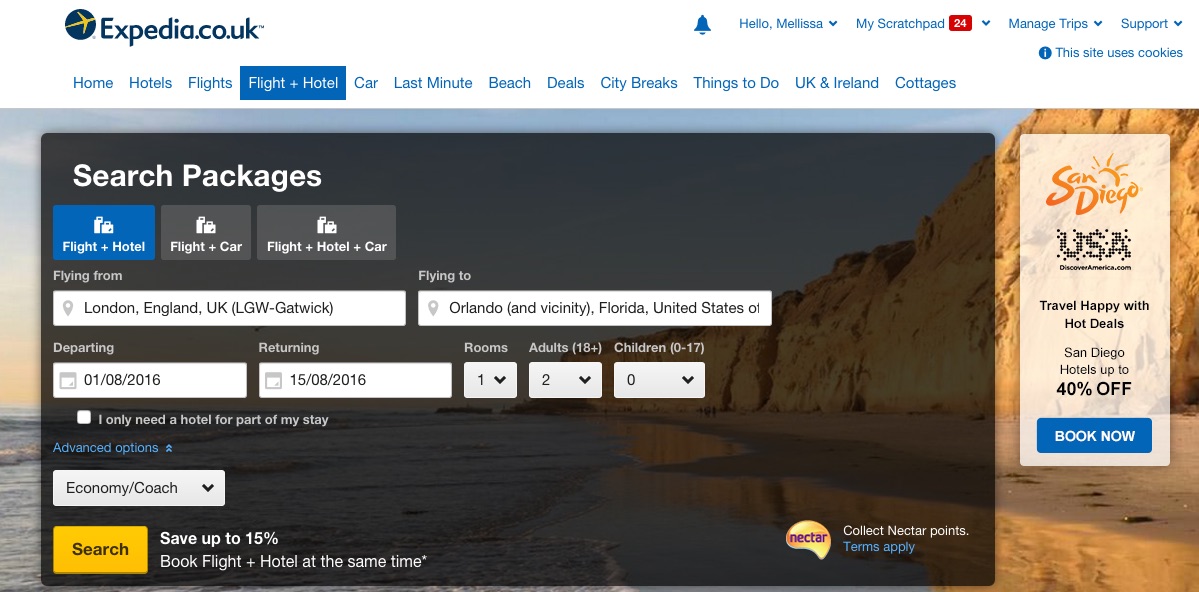Open the Departing date calendar icon
Image resolution: width=1199 pixels, height=592 pixels.
[67, 380]
